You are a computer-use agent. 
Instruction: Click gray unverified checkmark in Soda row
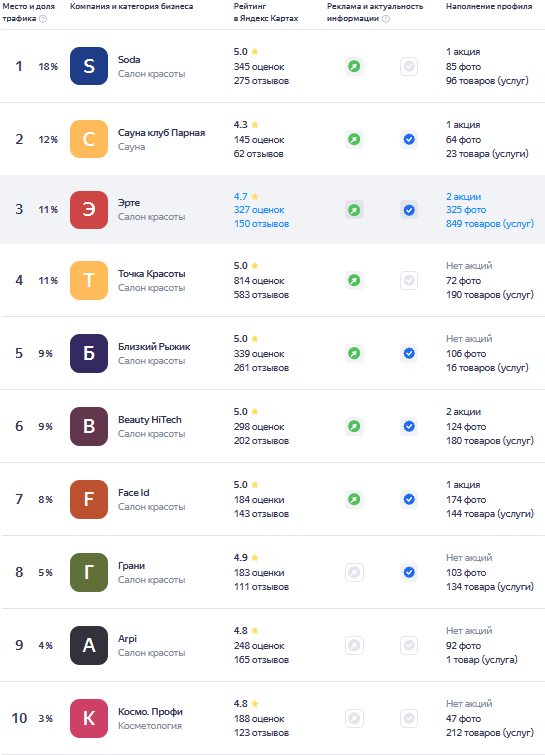coord(409,66)
